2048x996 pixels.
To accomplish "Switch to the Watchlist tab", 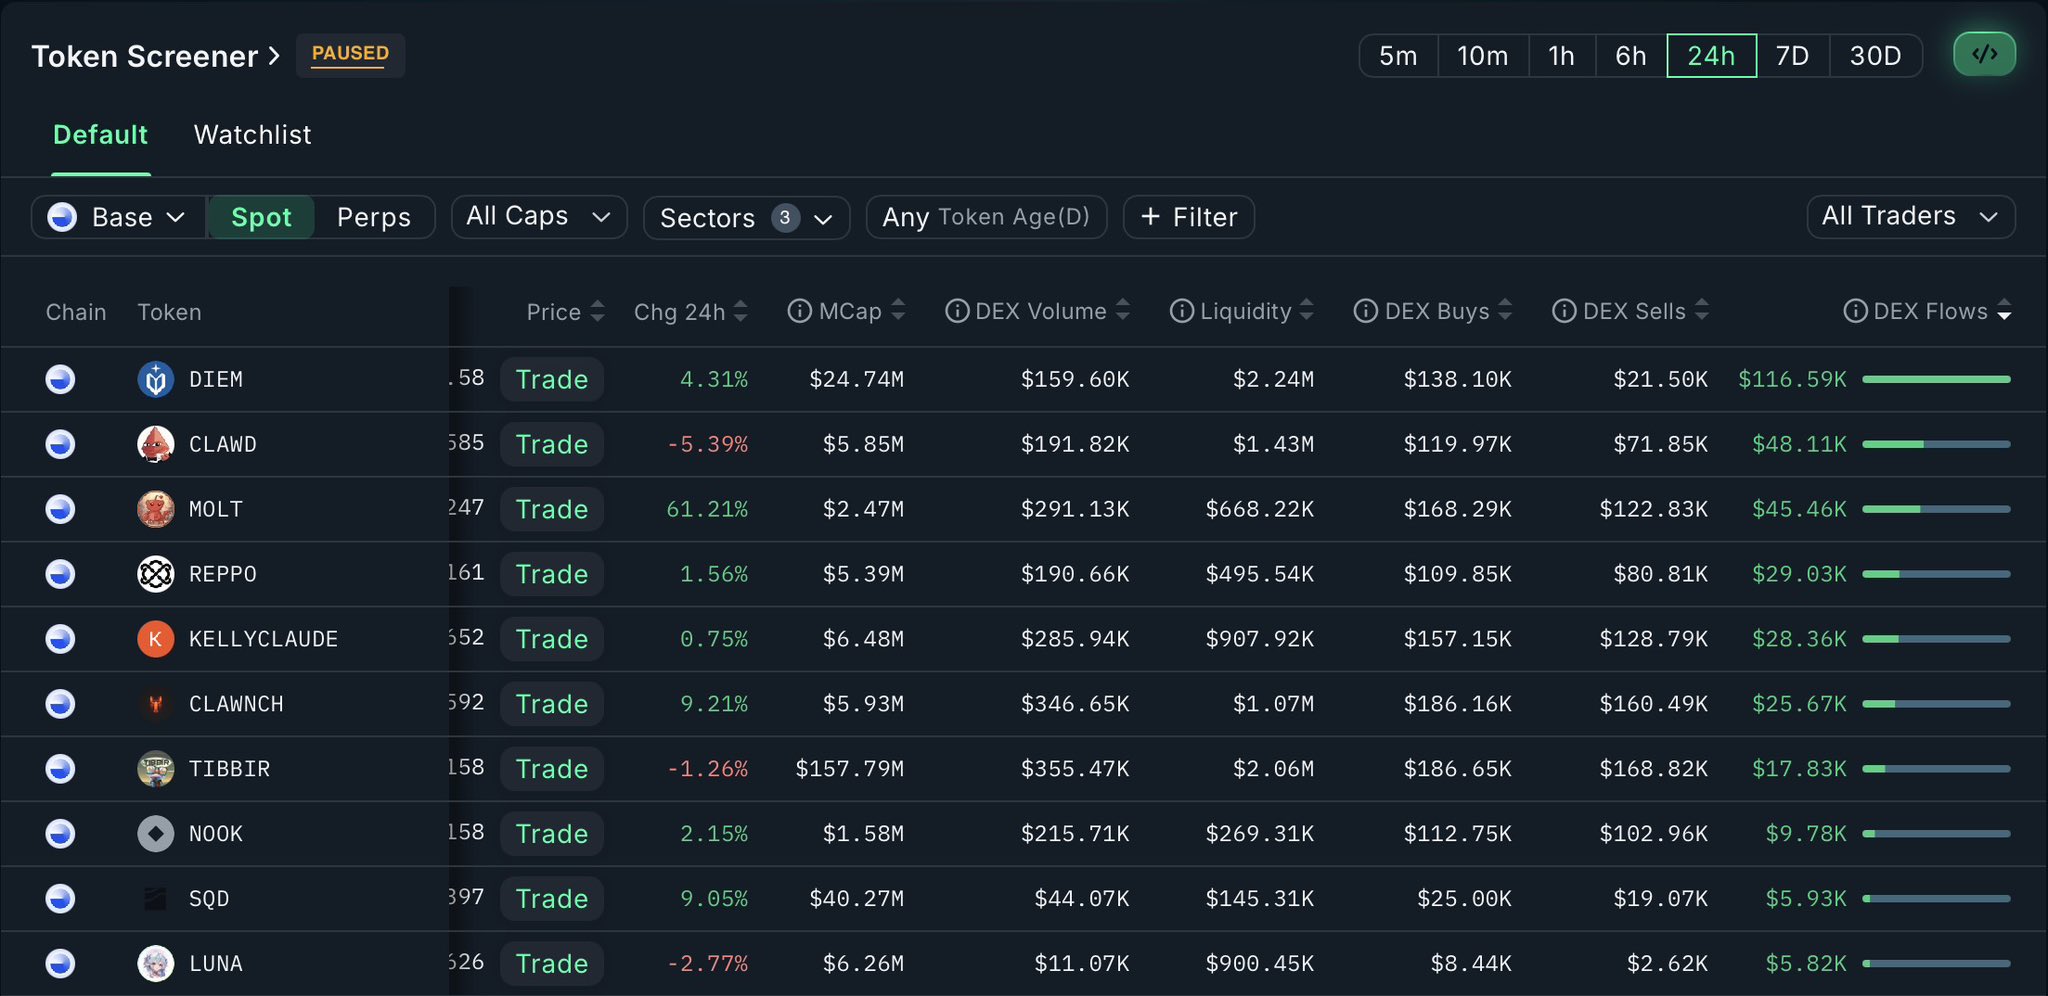I will 252,135.
